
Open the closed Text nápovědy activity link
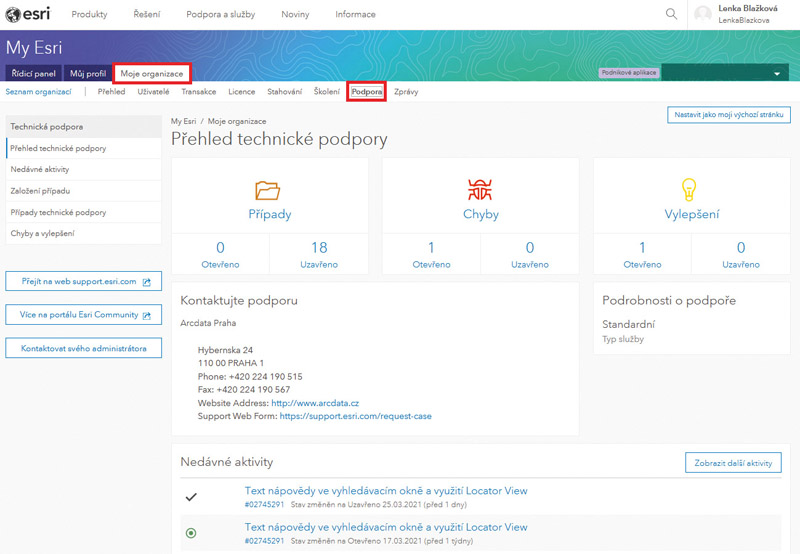(x=386, y=491)
